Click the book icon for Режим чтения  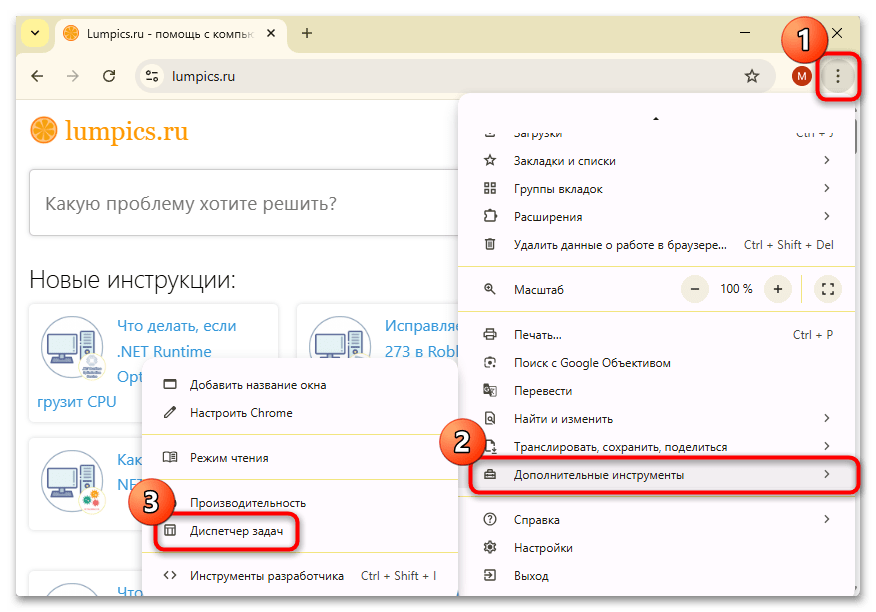170,457
